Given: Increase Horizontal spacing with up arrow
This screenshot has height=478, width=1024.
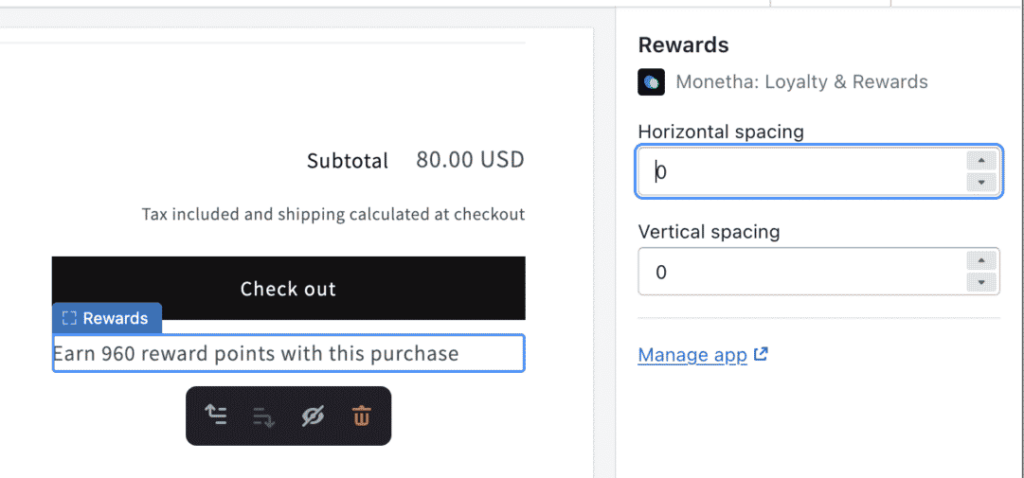Looking at the screenshot, I should [x=981, y=161].
